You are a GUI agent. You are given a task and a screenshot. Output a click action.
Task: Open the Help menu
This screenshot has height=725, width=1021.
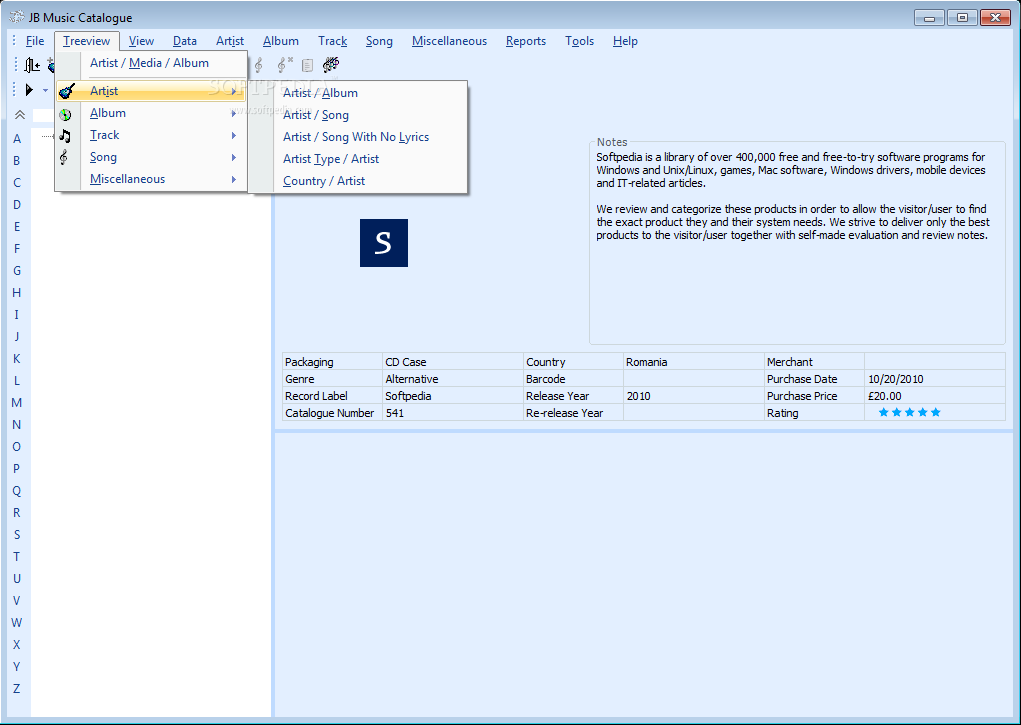point(625,41)
